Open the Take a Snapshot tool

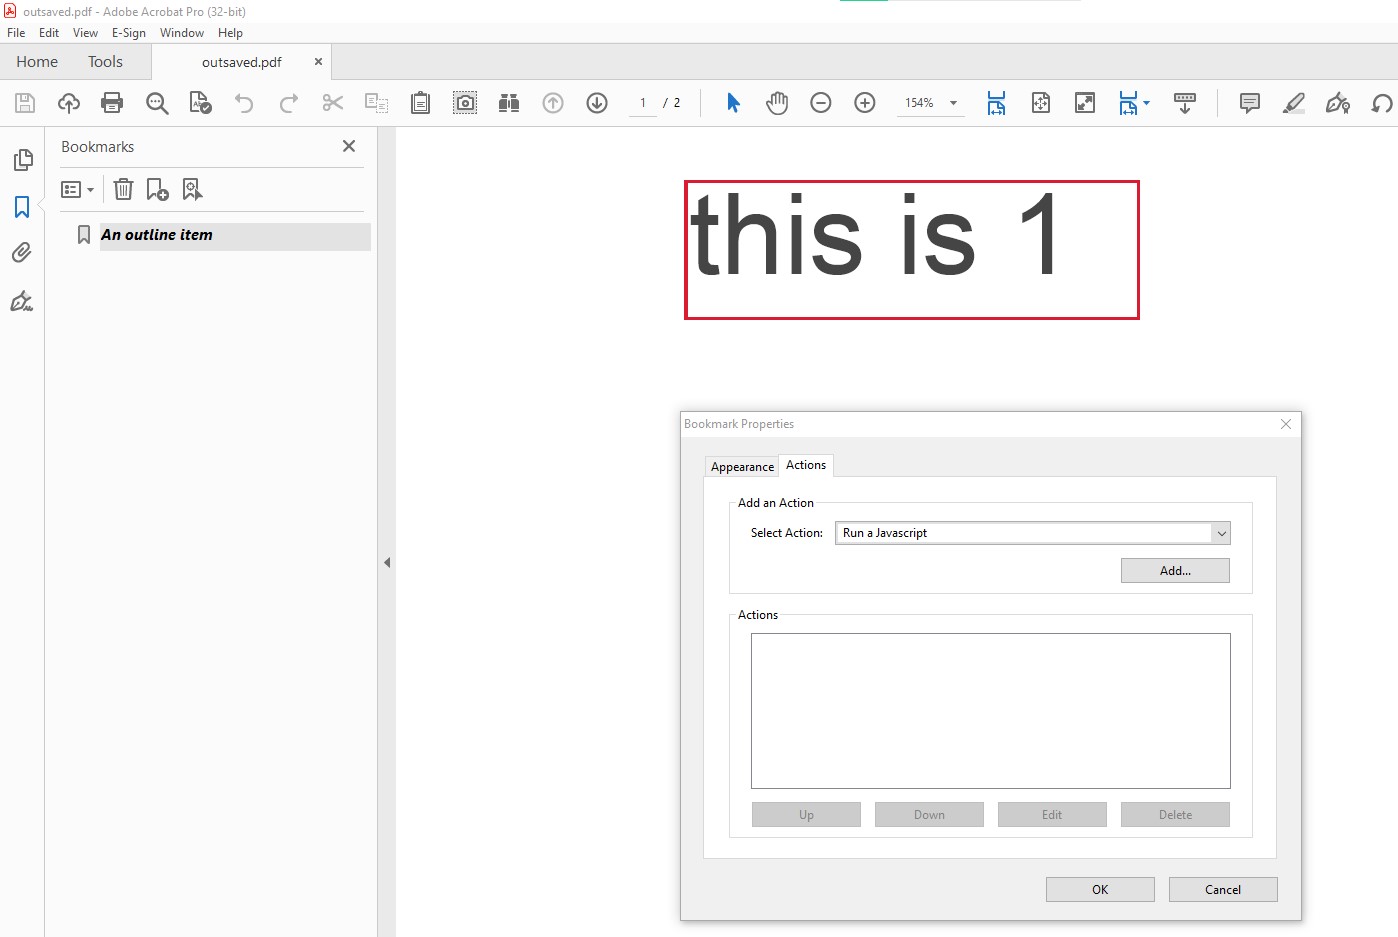pos(465,103)
